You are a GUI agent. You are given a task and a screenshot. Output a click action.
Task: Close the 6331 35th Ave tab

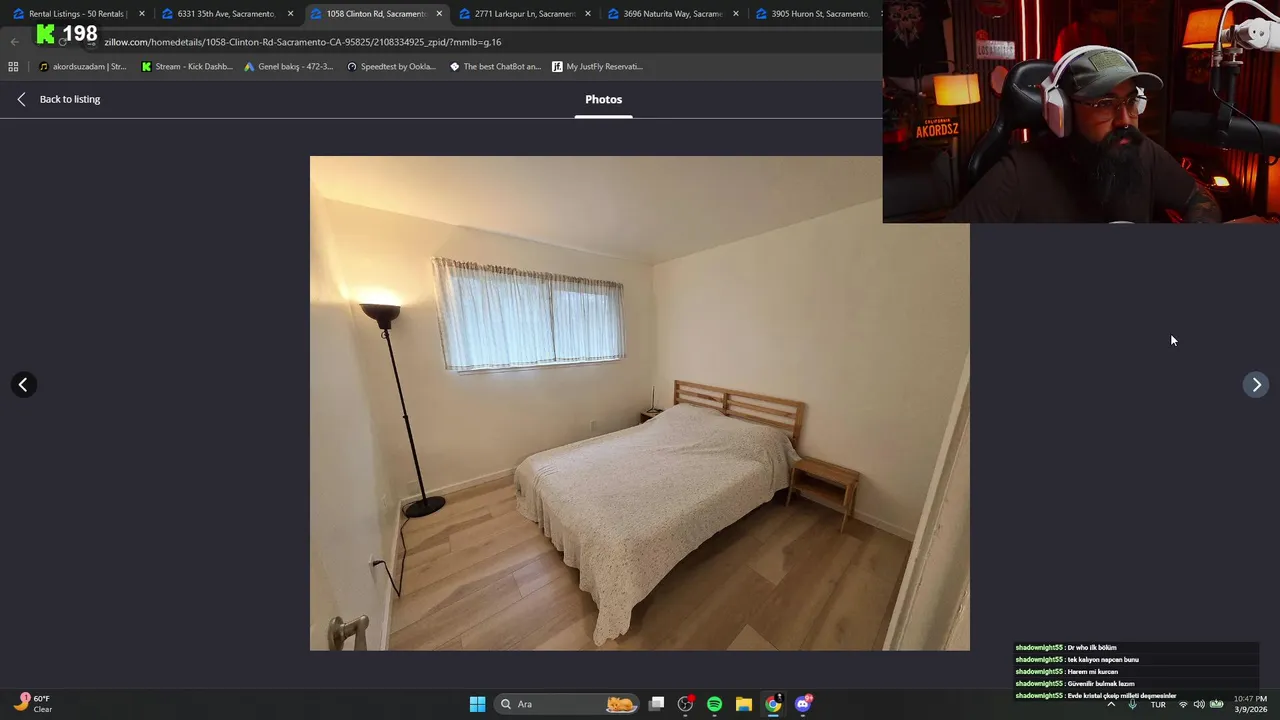pyautogui.click(x=290, y=14)
